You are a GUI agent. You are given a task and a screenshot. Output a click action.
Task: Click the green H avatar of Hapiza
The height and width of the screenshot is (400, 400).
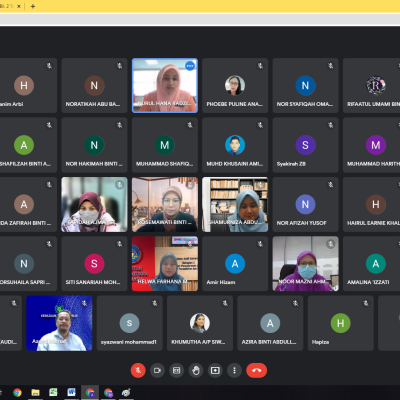(340, 323)
